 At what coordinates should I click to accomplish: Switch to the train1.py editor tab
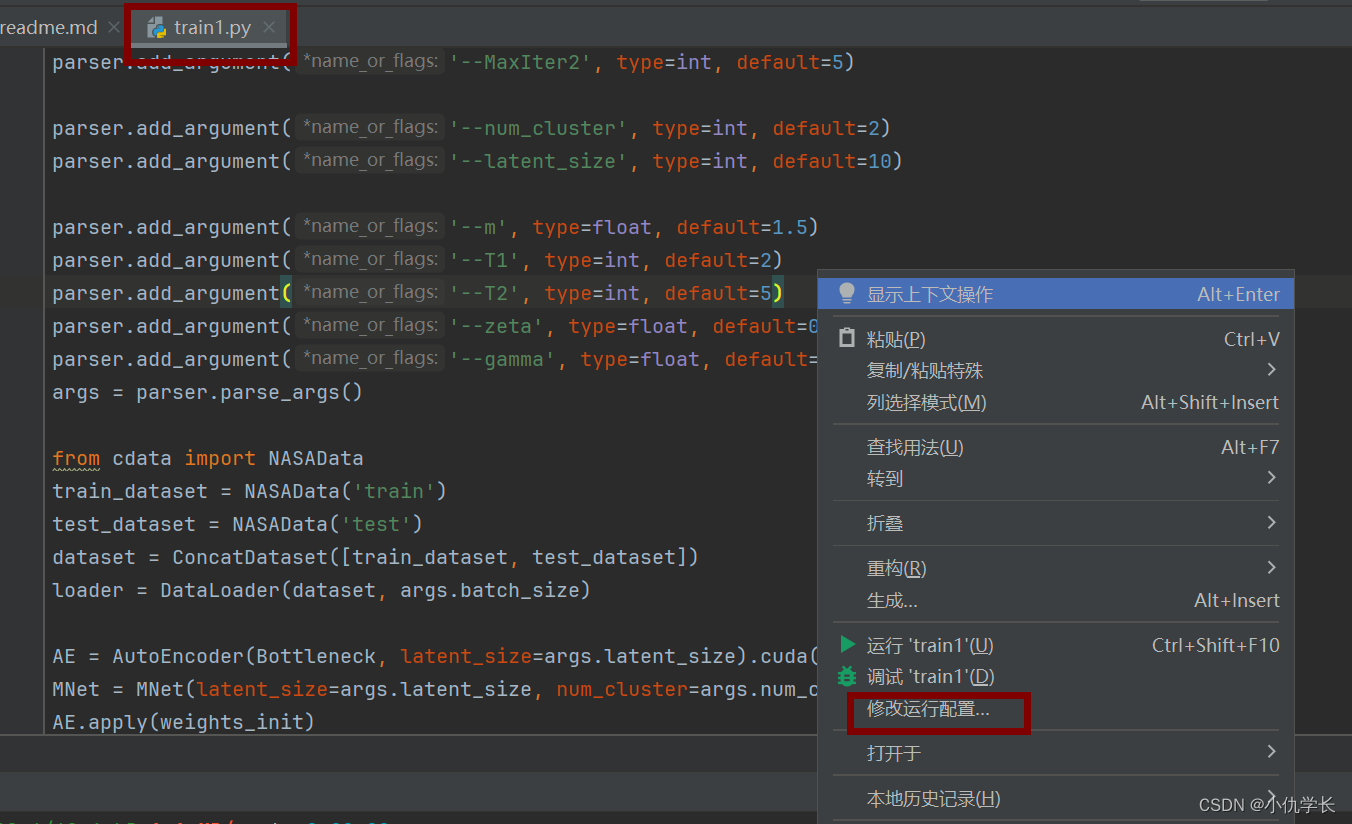pos(211,28)
